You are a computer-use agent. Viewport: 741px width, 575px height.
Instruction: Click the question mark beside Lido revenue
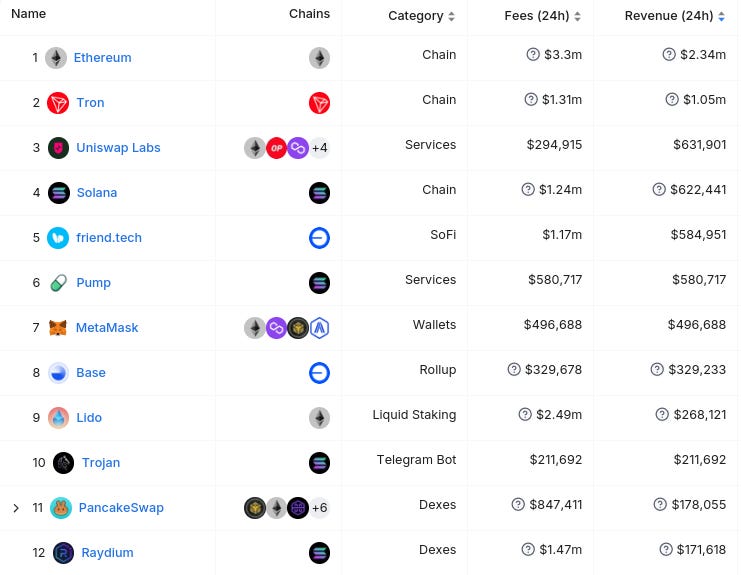pos(662,414)
